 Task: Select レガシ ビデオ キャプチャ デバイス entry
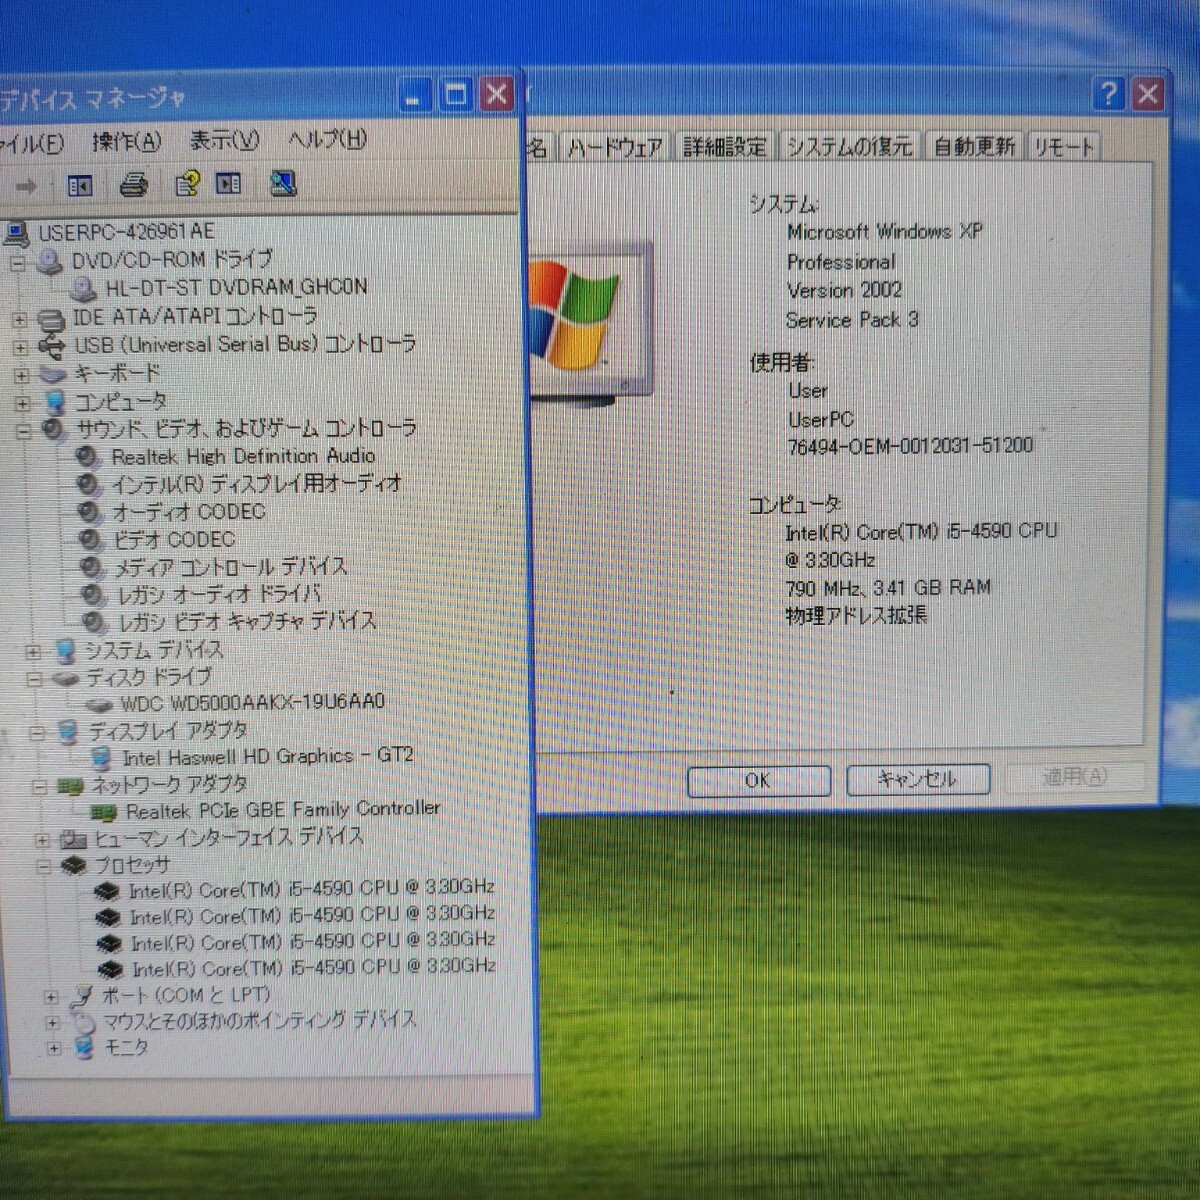click(x=247, y=621)
